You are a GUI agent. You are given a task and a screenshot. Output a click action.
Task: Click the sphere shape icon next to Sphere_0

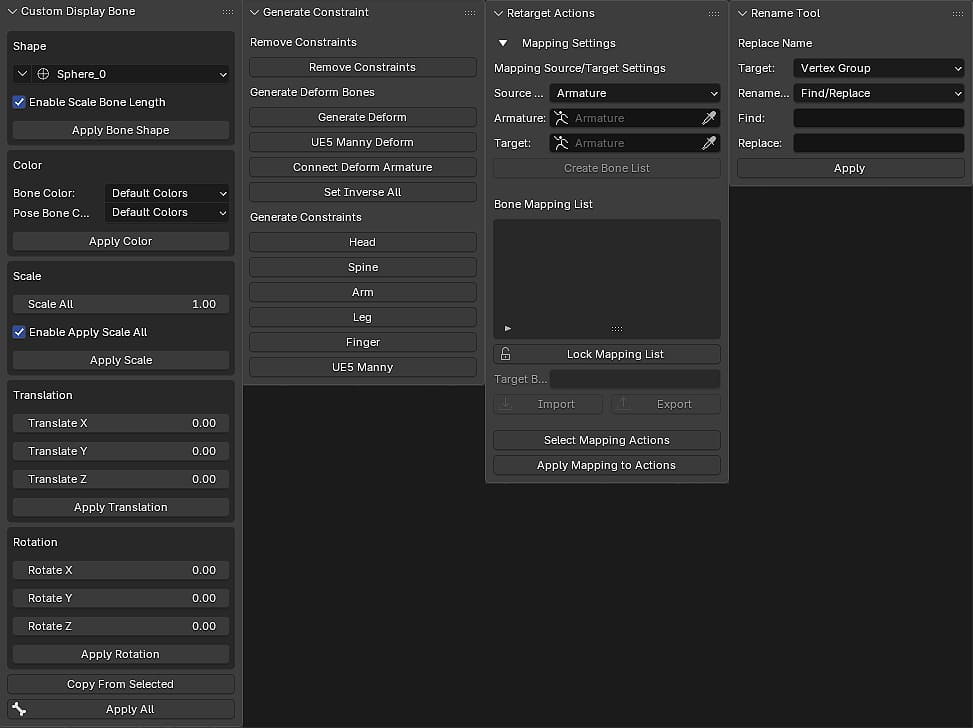[x=43, y=74]
